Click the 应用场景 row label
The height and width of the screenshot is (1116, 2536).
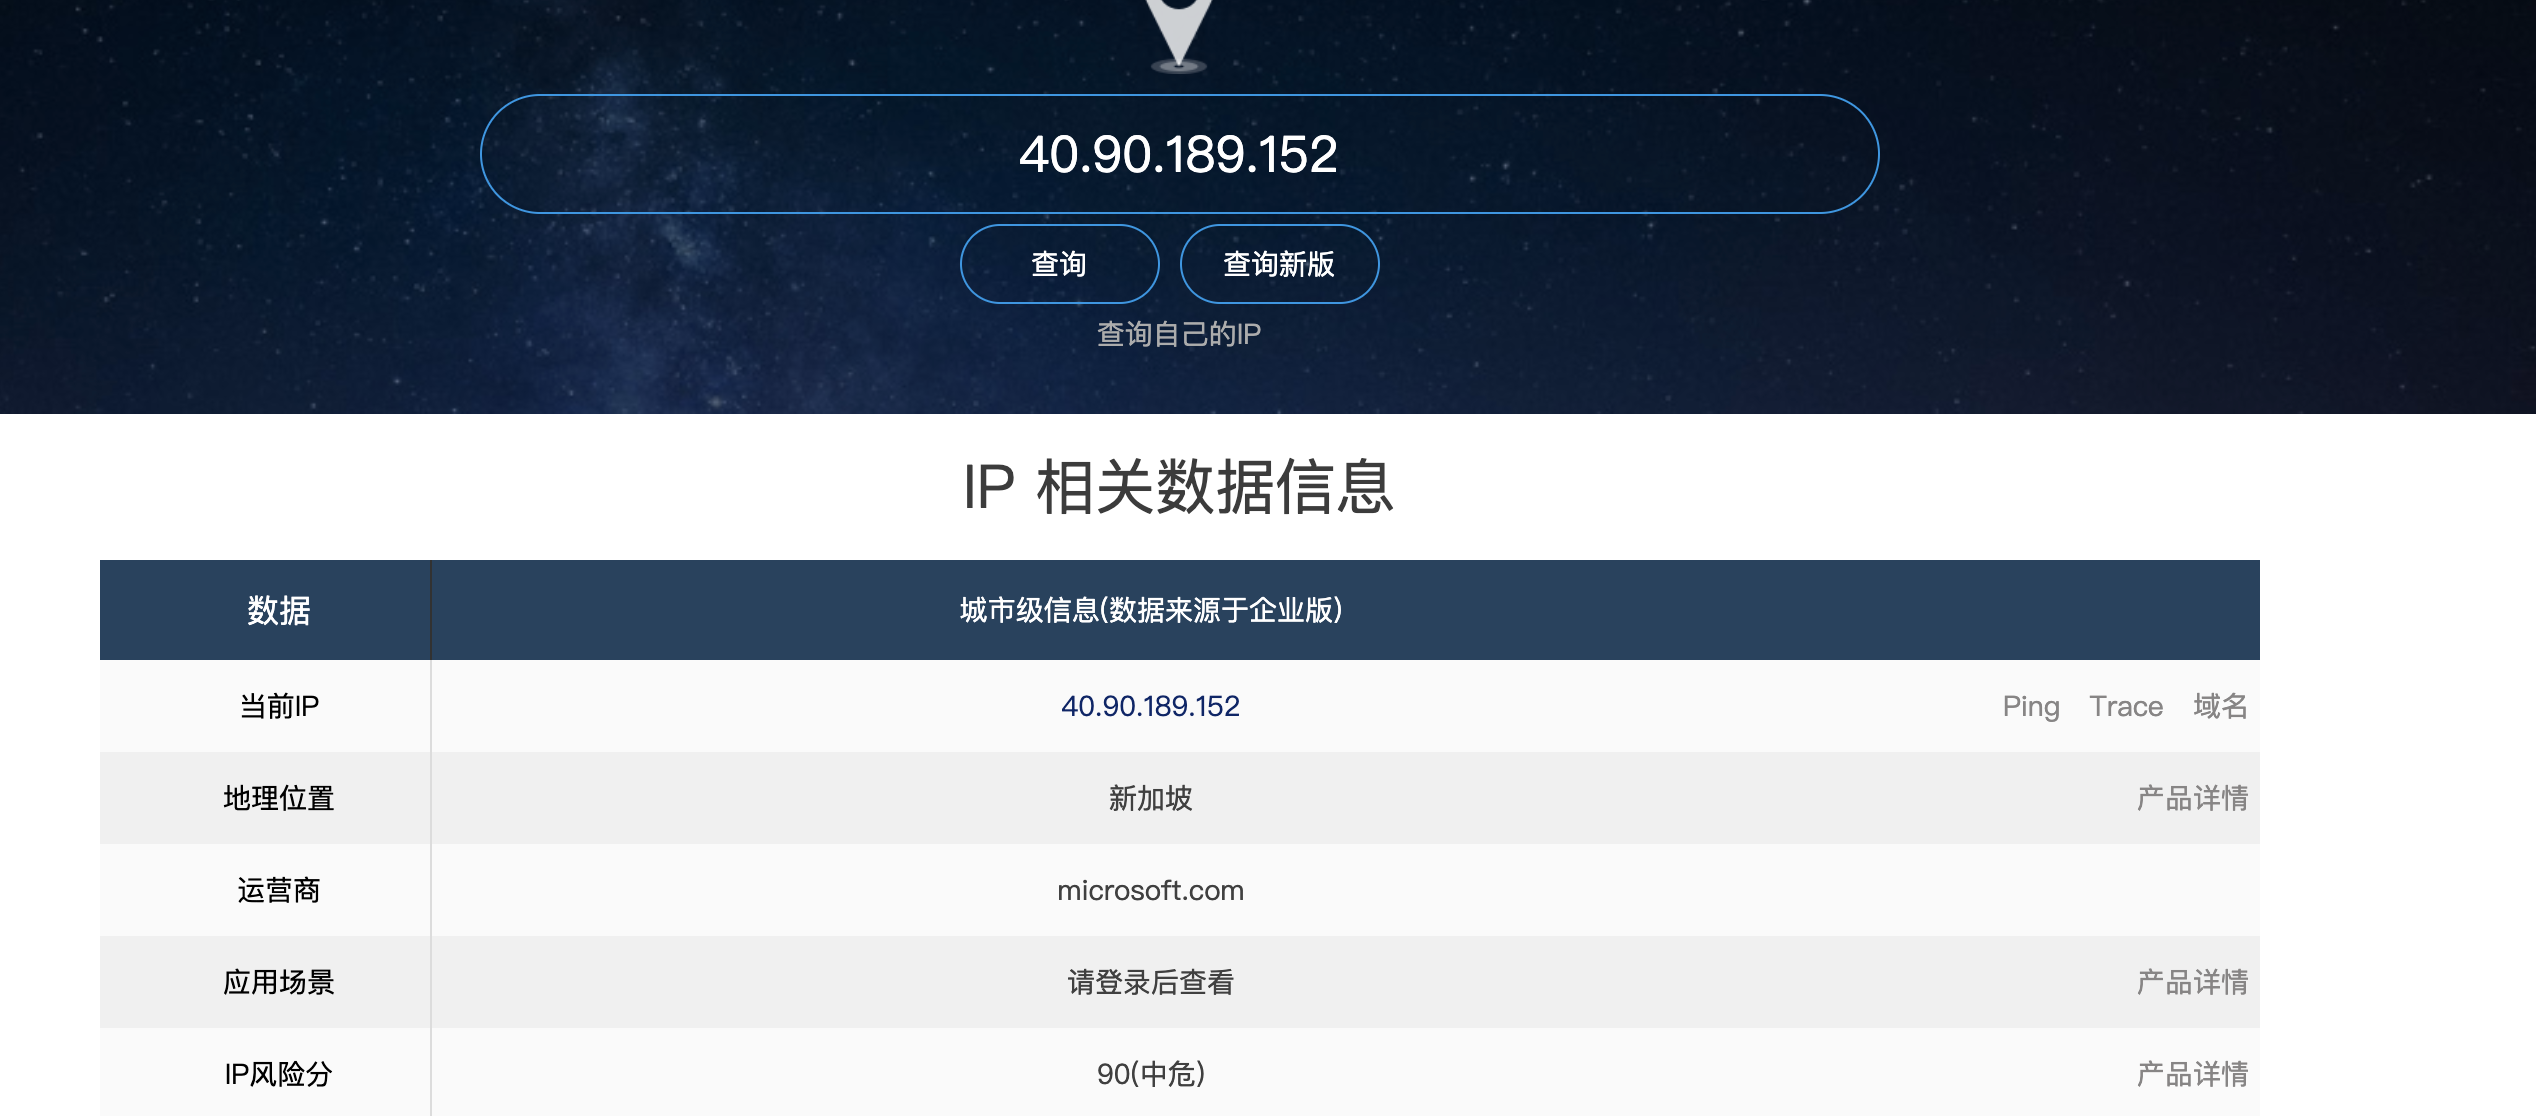pyautogui.click(x=279, y=982)
